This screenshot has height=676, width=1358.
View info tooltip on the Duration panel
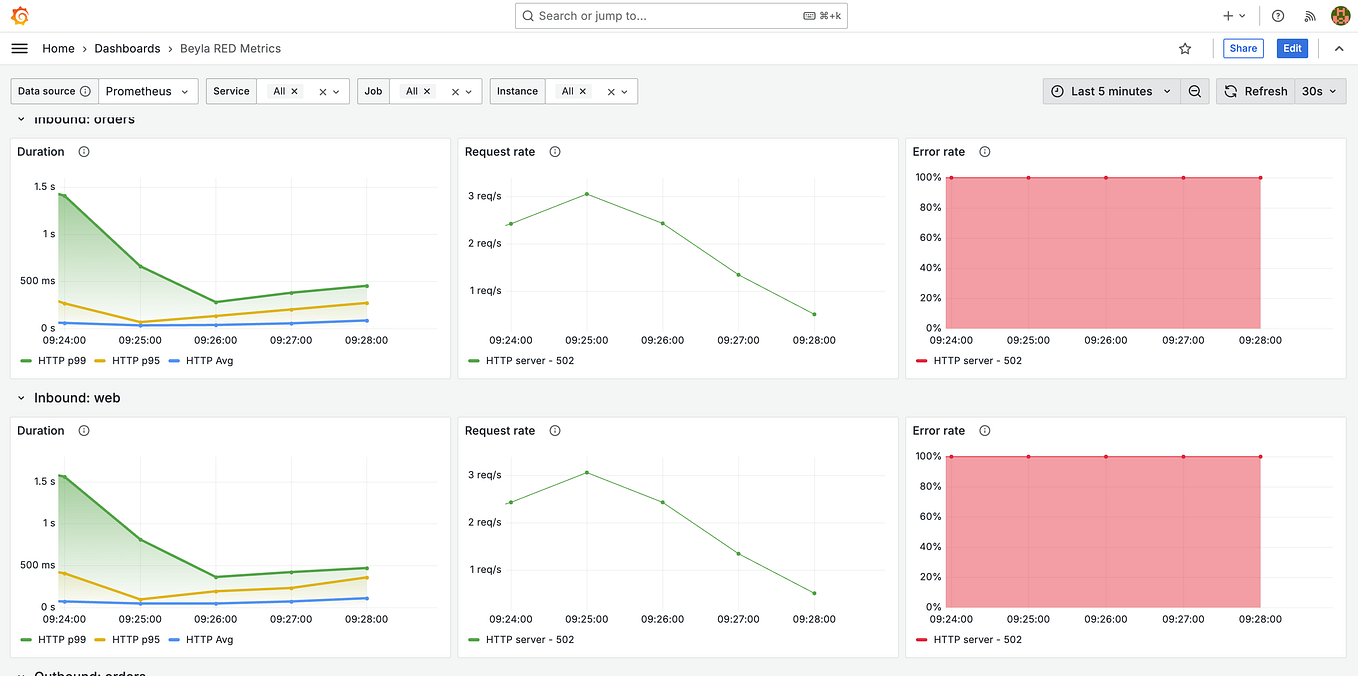point(84,151)
